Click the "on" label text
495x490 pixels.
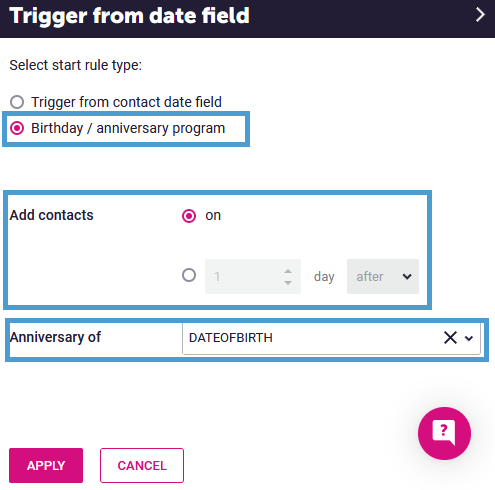(x=213, y=216)
